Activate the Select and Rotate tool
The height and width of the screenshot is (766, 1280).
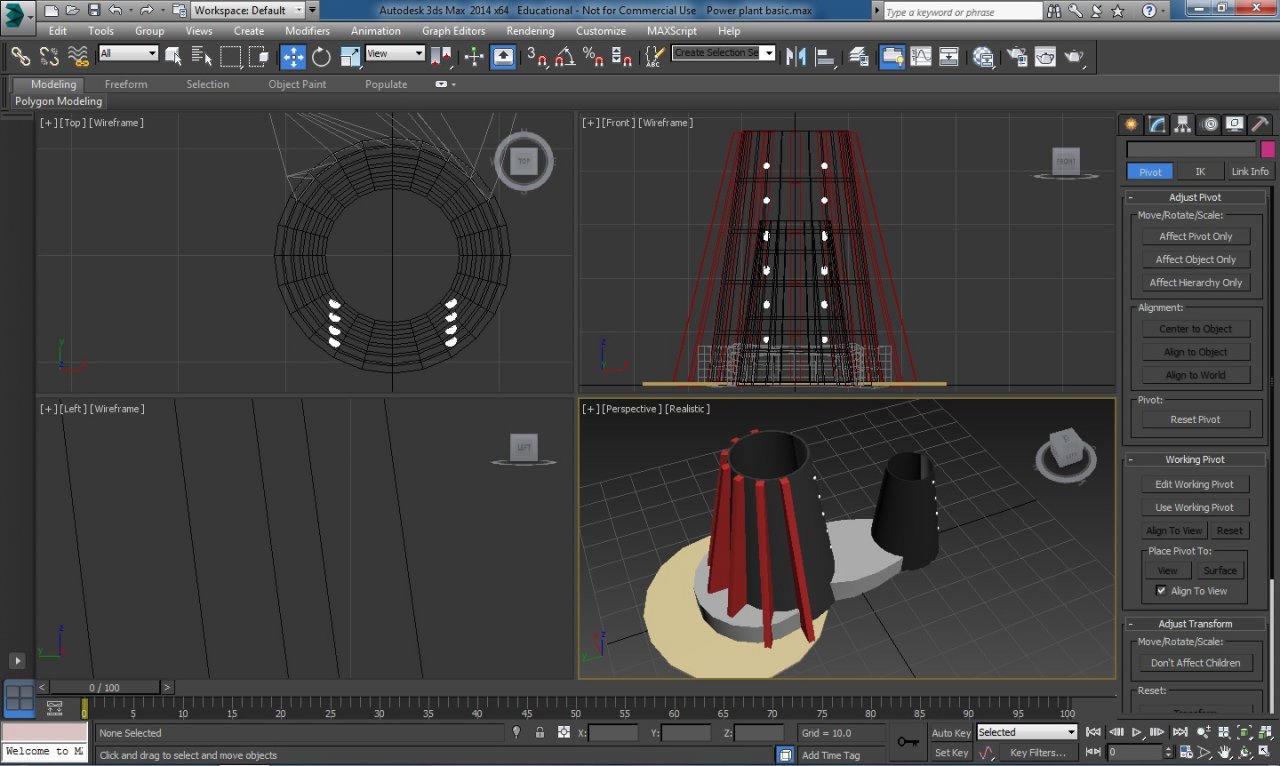click(321, 57)
